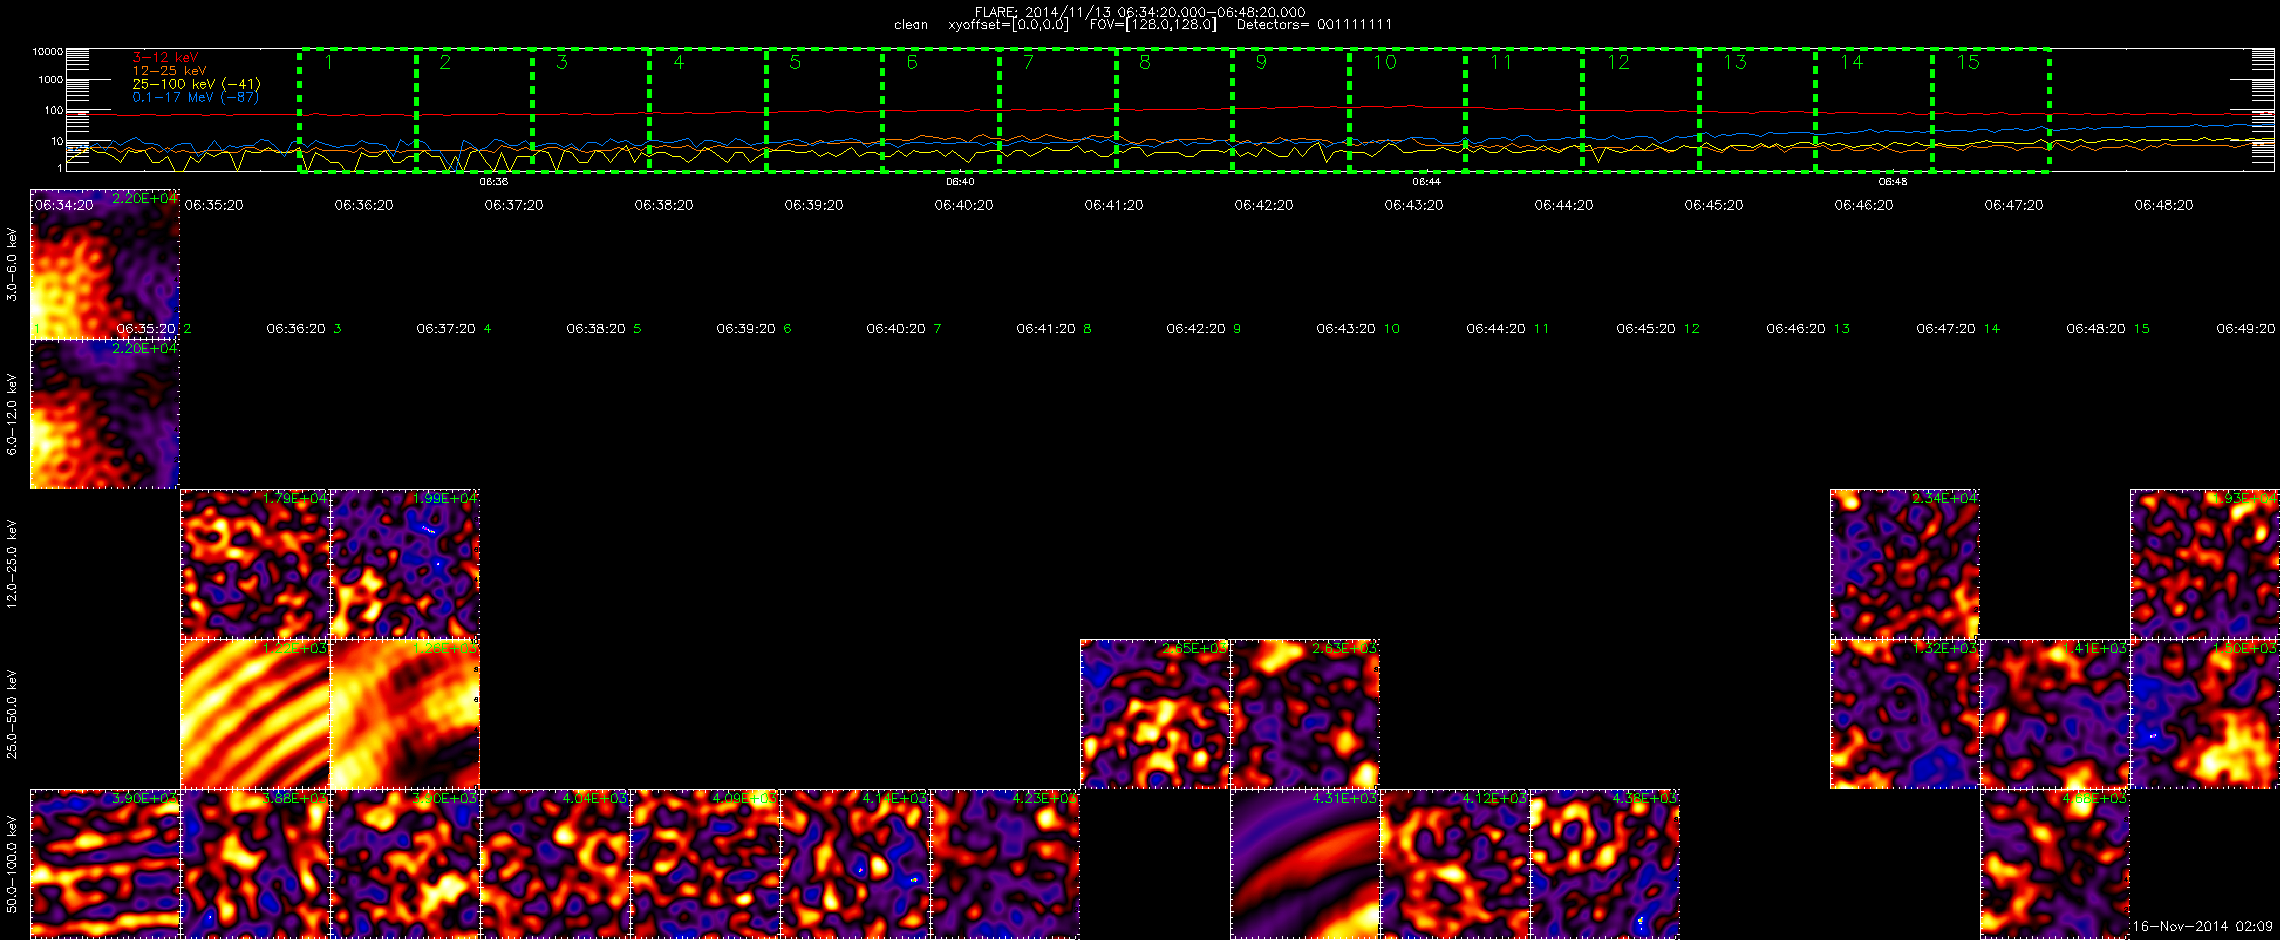Image resolution: width=2280 pixels, height=940 pixels.
Task: Click the 06:48 axis tick label under the plot
Action: coord(1893,182)
